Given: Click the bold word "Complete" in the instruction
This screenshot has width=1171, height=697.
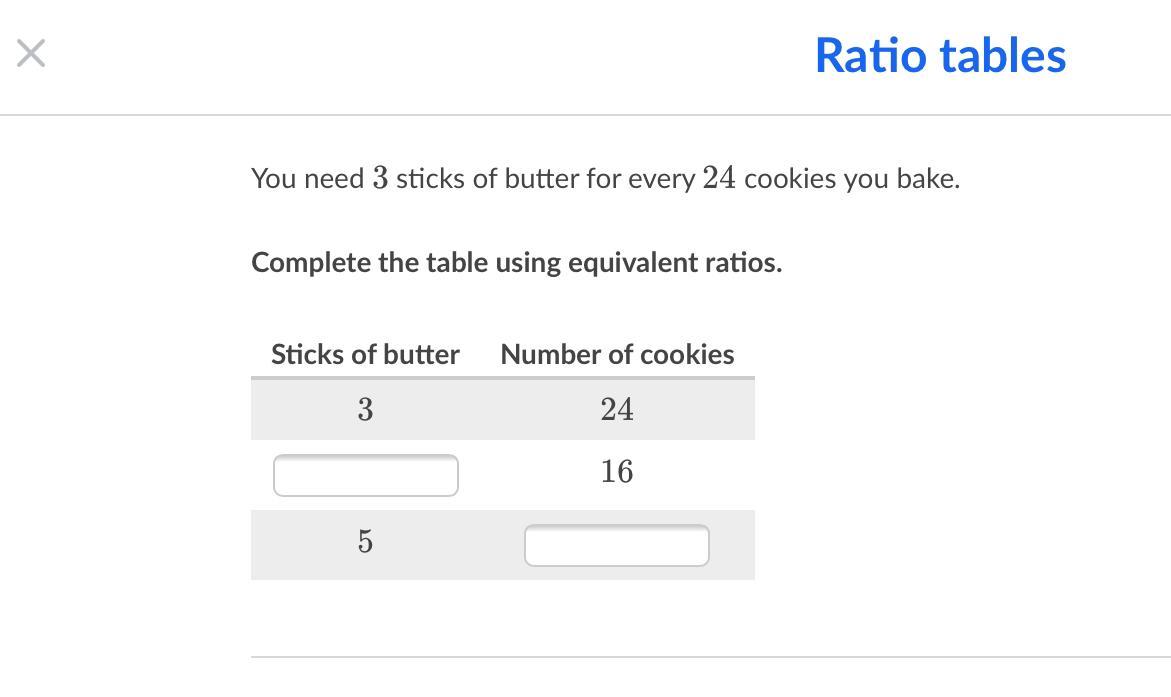Looking at the screenshot, I should (296, 263).
